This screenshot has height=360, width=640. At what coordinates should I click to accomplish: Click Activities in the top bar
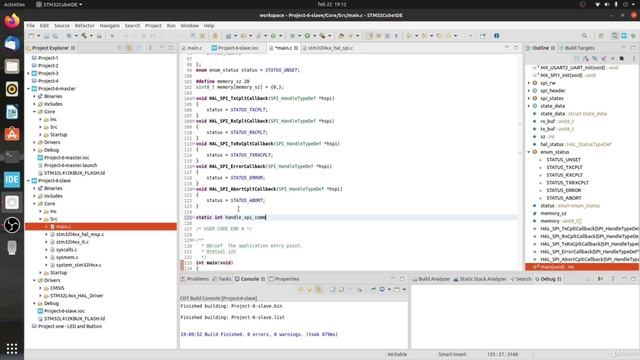pyautogui.click(x=14, y=4)
